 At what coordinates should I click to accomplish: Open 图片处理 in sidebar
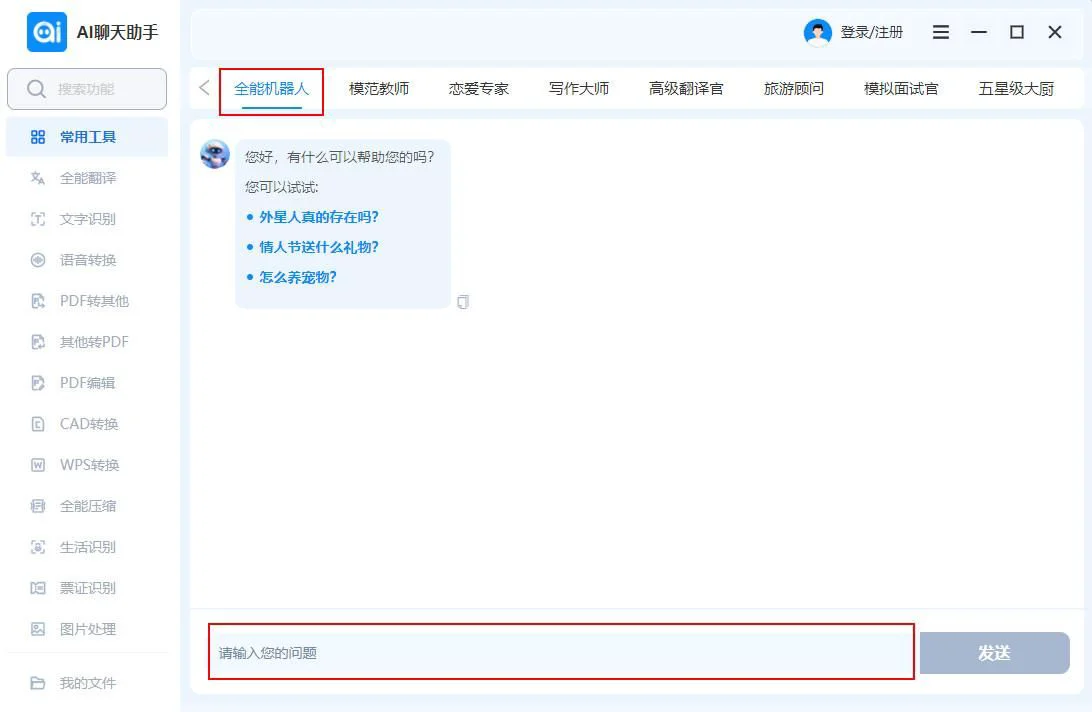(x=87, y=630)
